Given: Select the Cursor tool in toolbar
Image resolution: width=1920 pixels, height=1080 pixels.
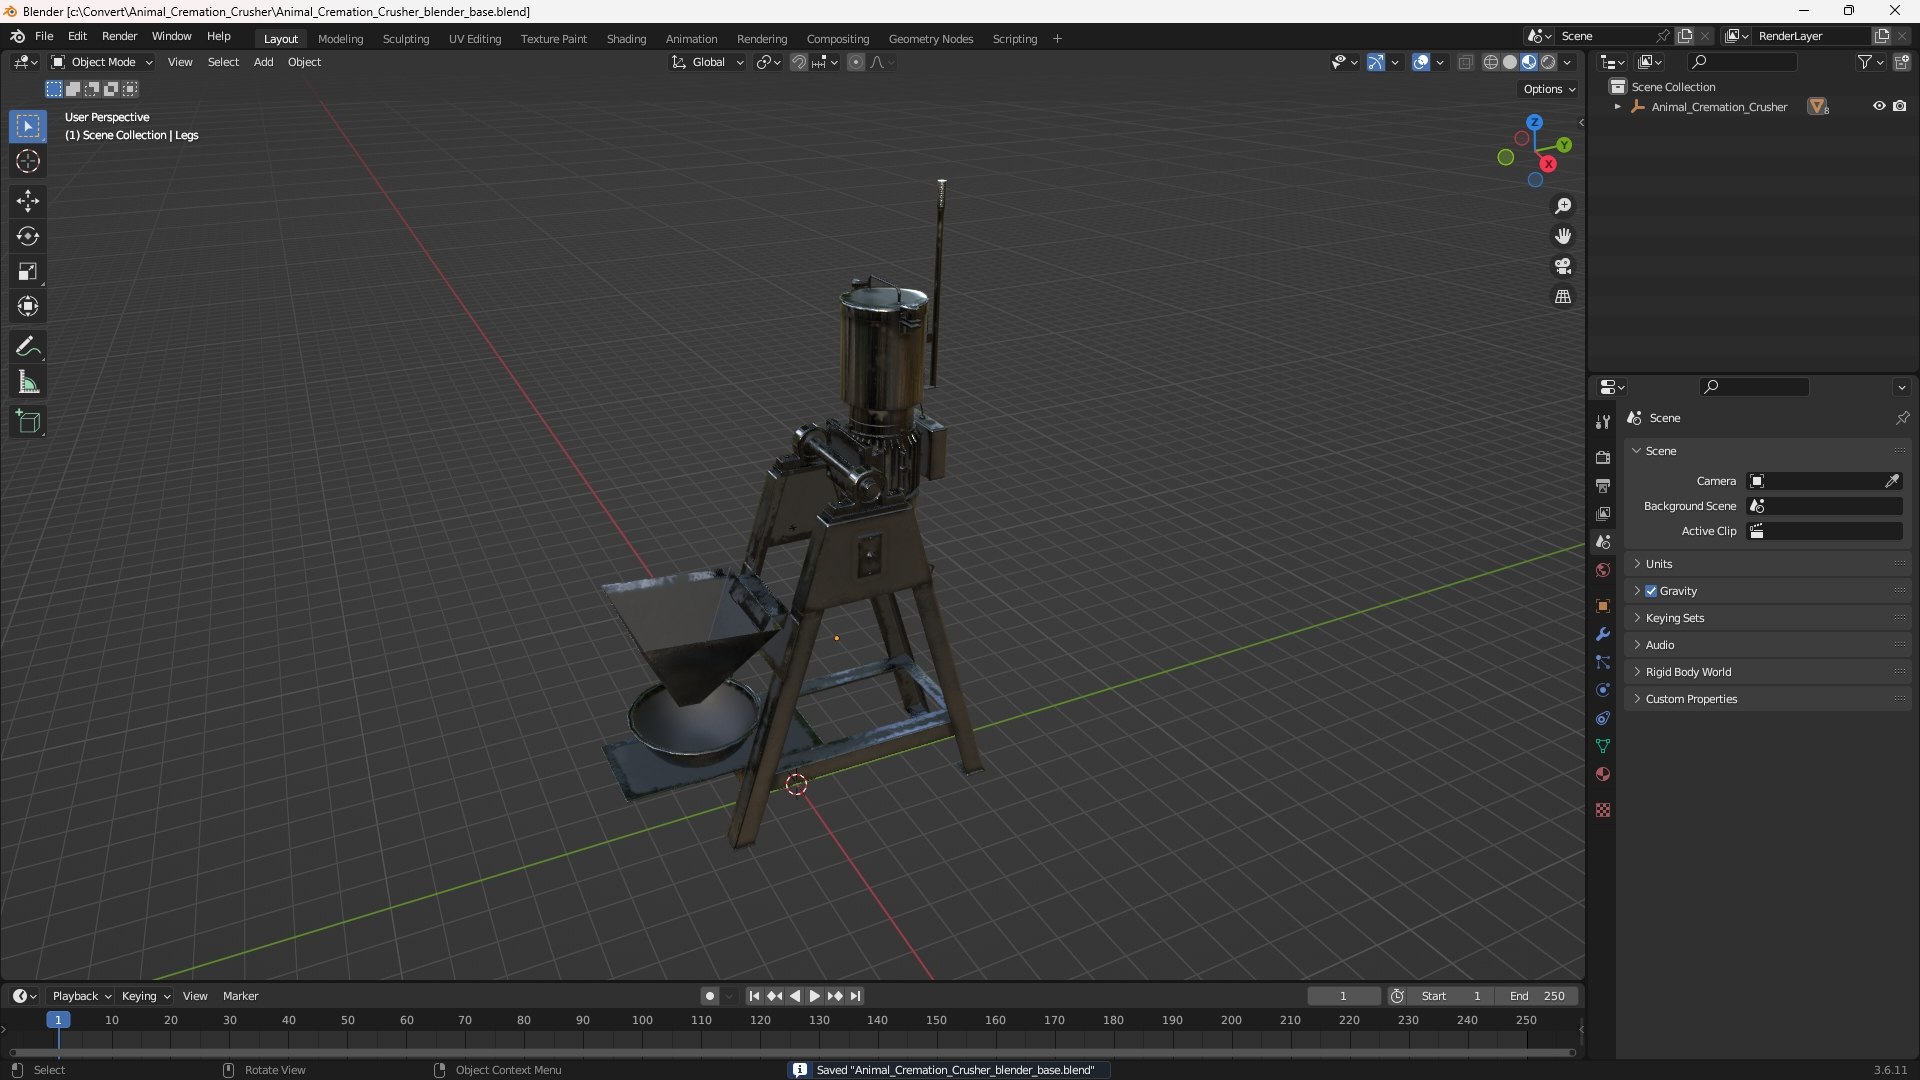Looking at the screenshot, I should pyautogui.click(x=27, y=161).
